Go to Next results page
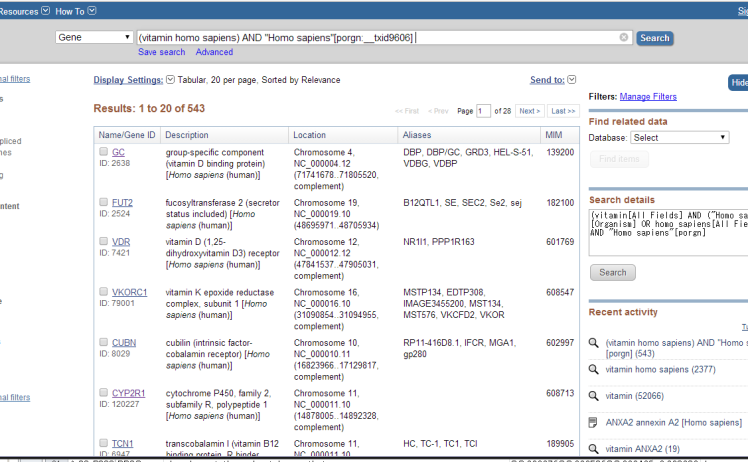Screen dimensions: 748x462 pyautogui.click(x=530, y=111)
